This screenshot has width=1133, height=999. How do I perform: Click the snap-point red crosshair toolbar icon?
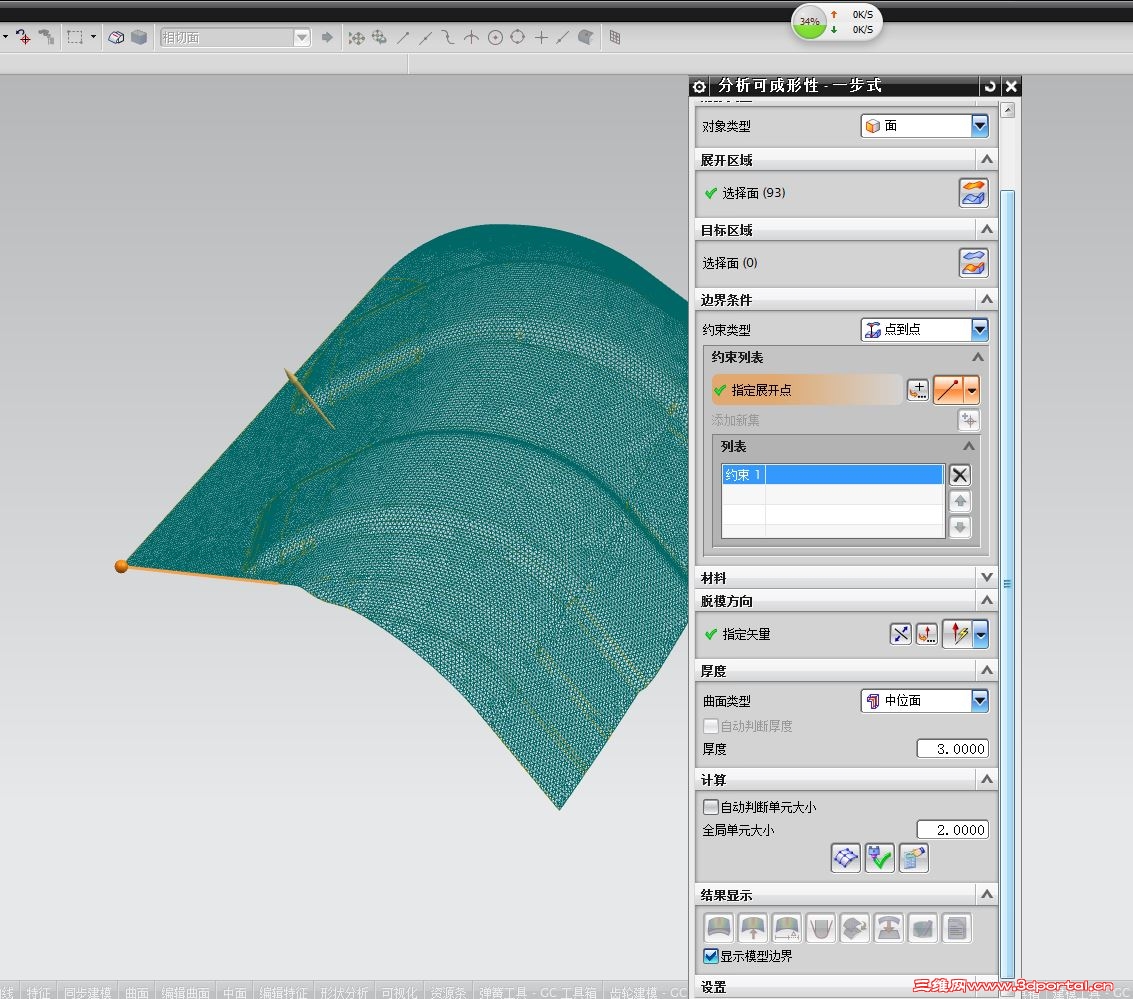(23, 37)
